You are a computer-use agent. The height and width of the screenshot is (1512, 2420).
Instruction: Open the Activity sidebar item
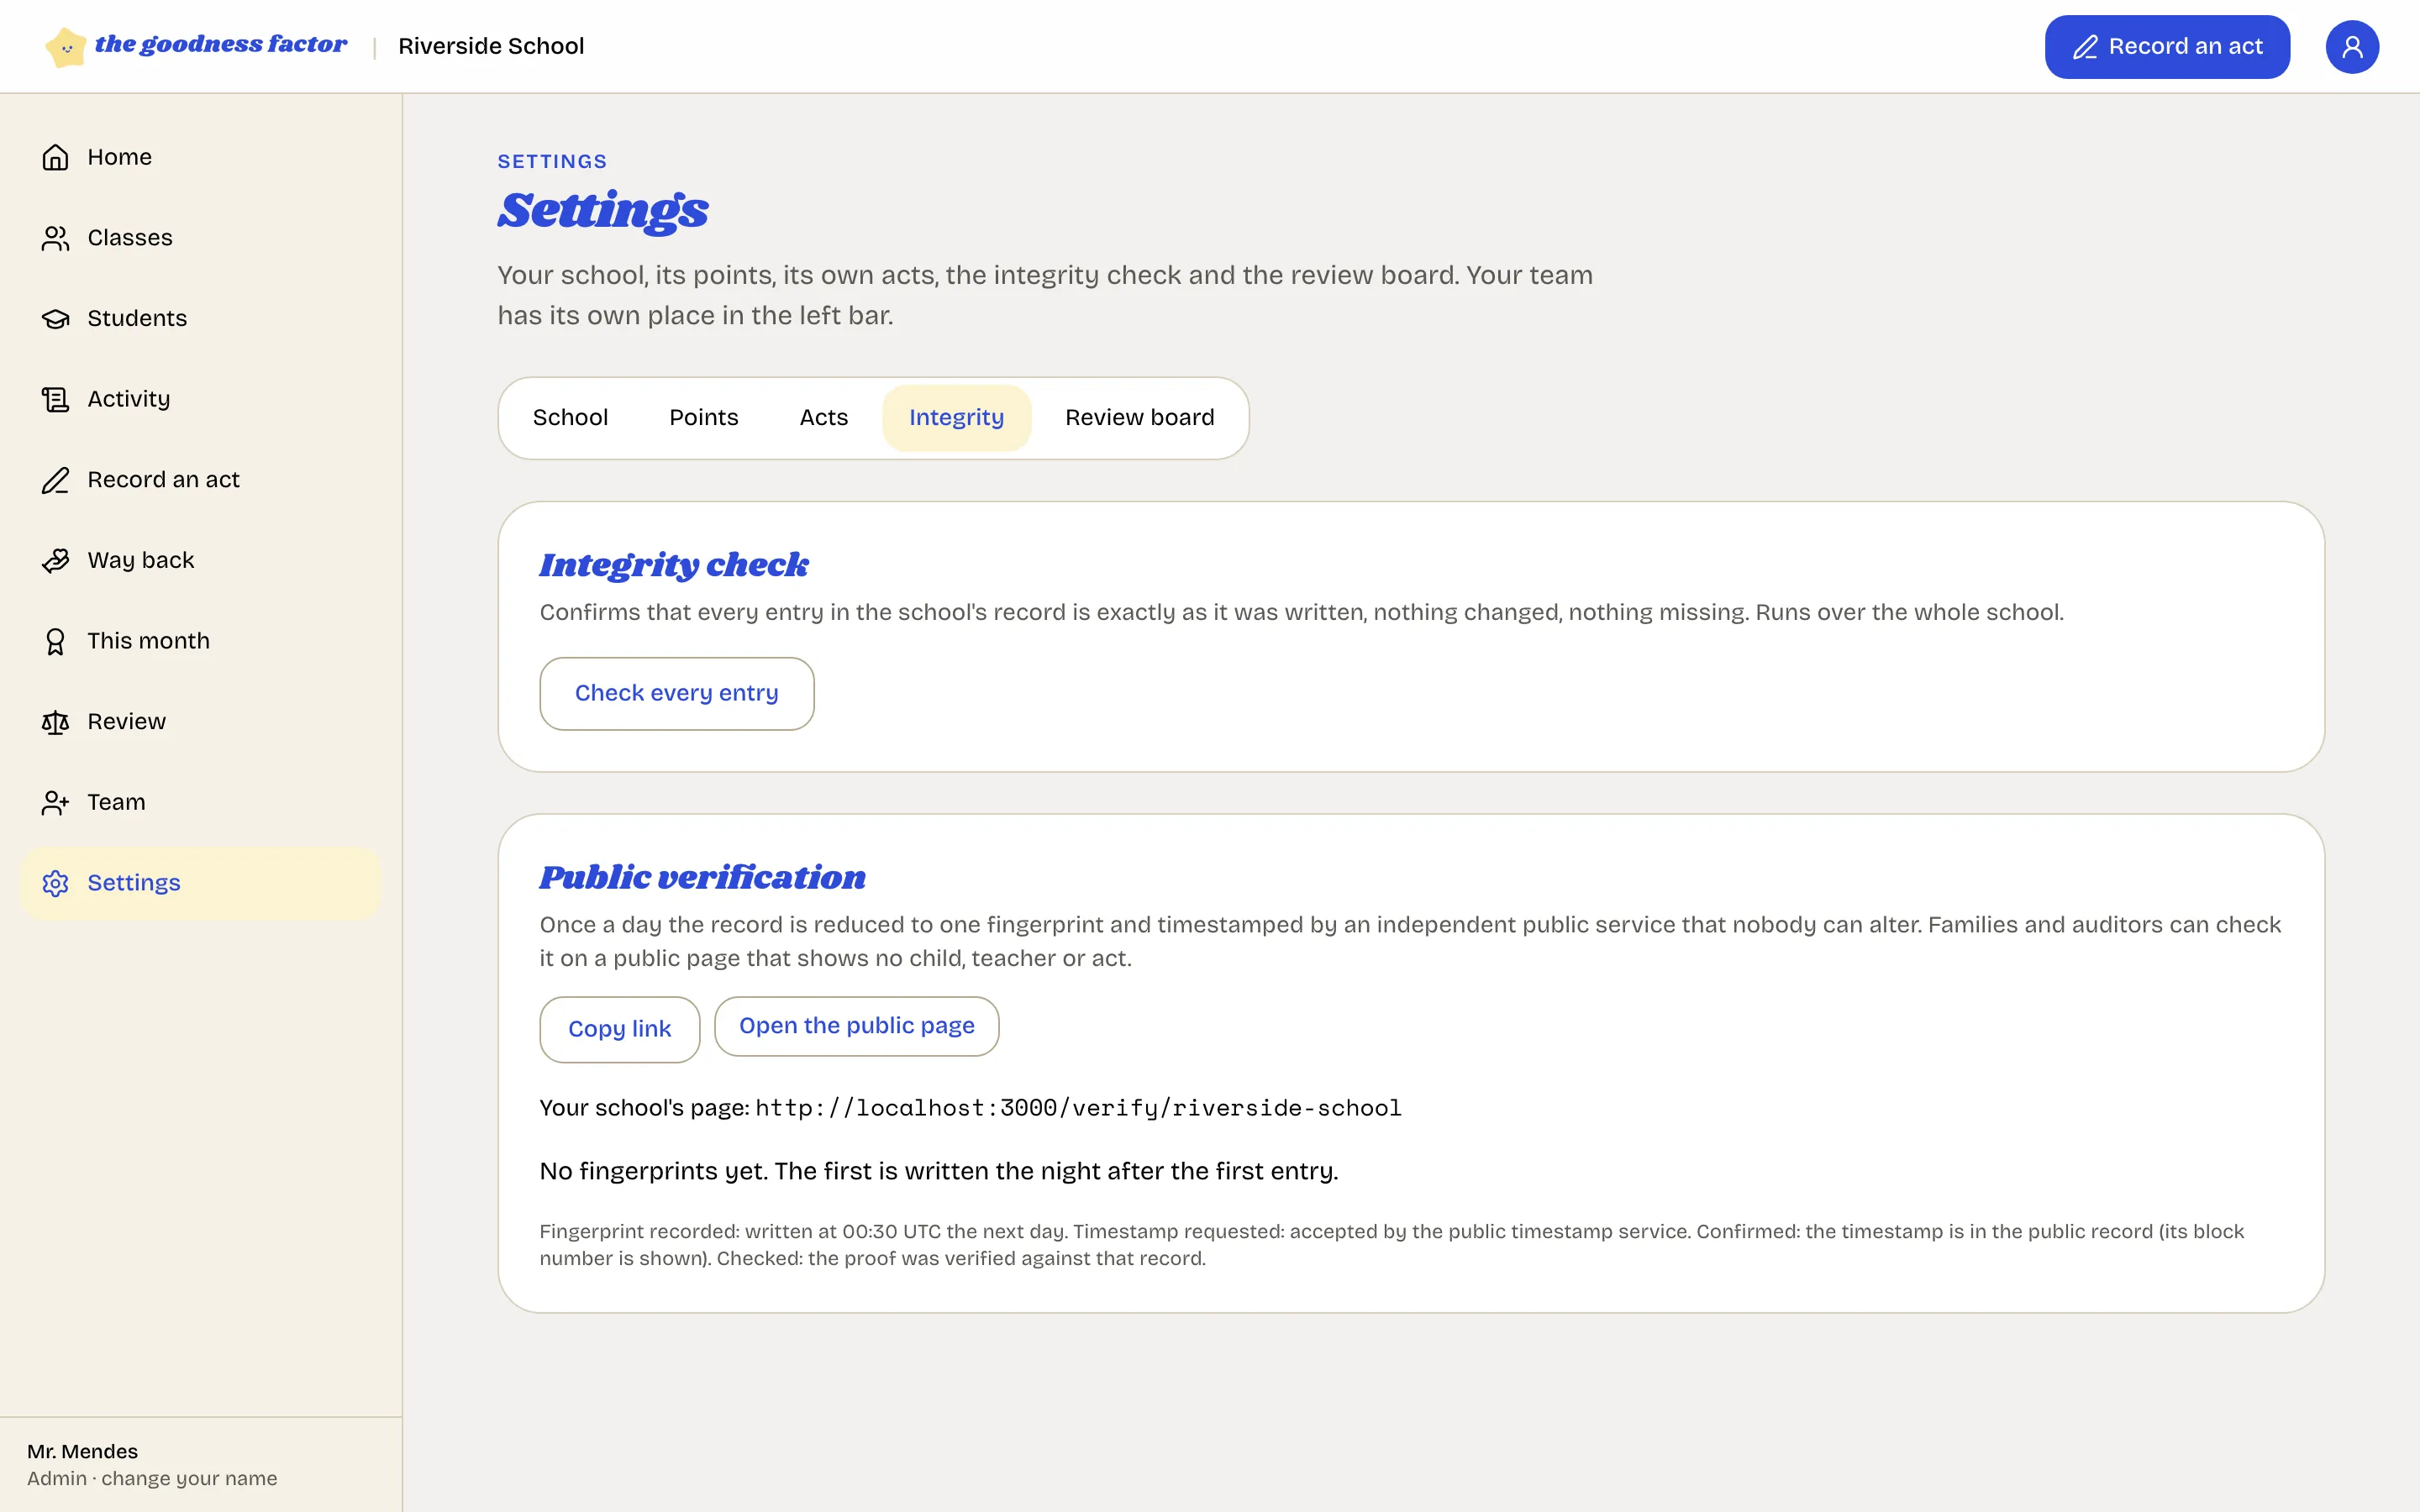pyautogui.click(x=201, y=399)
